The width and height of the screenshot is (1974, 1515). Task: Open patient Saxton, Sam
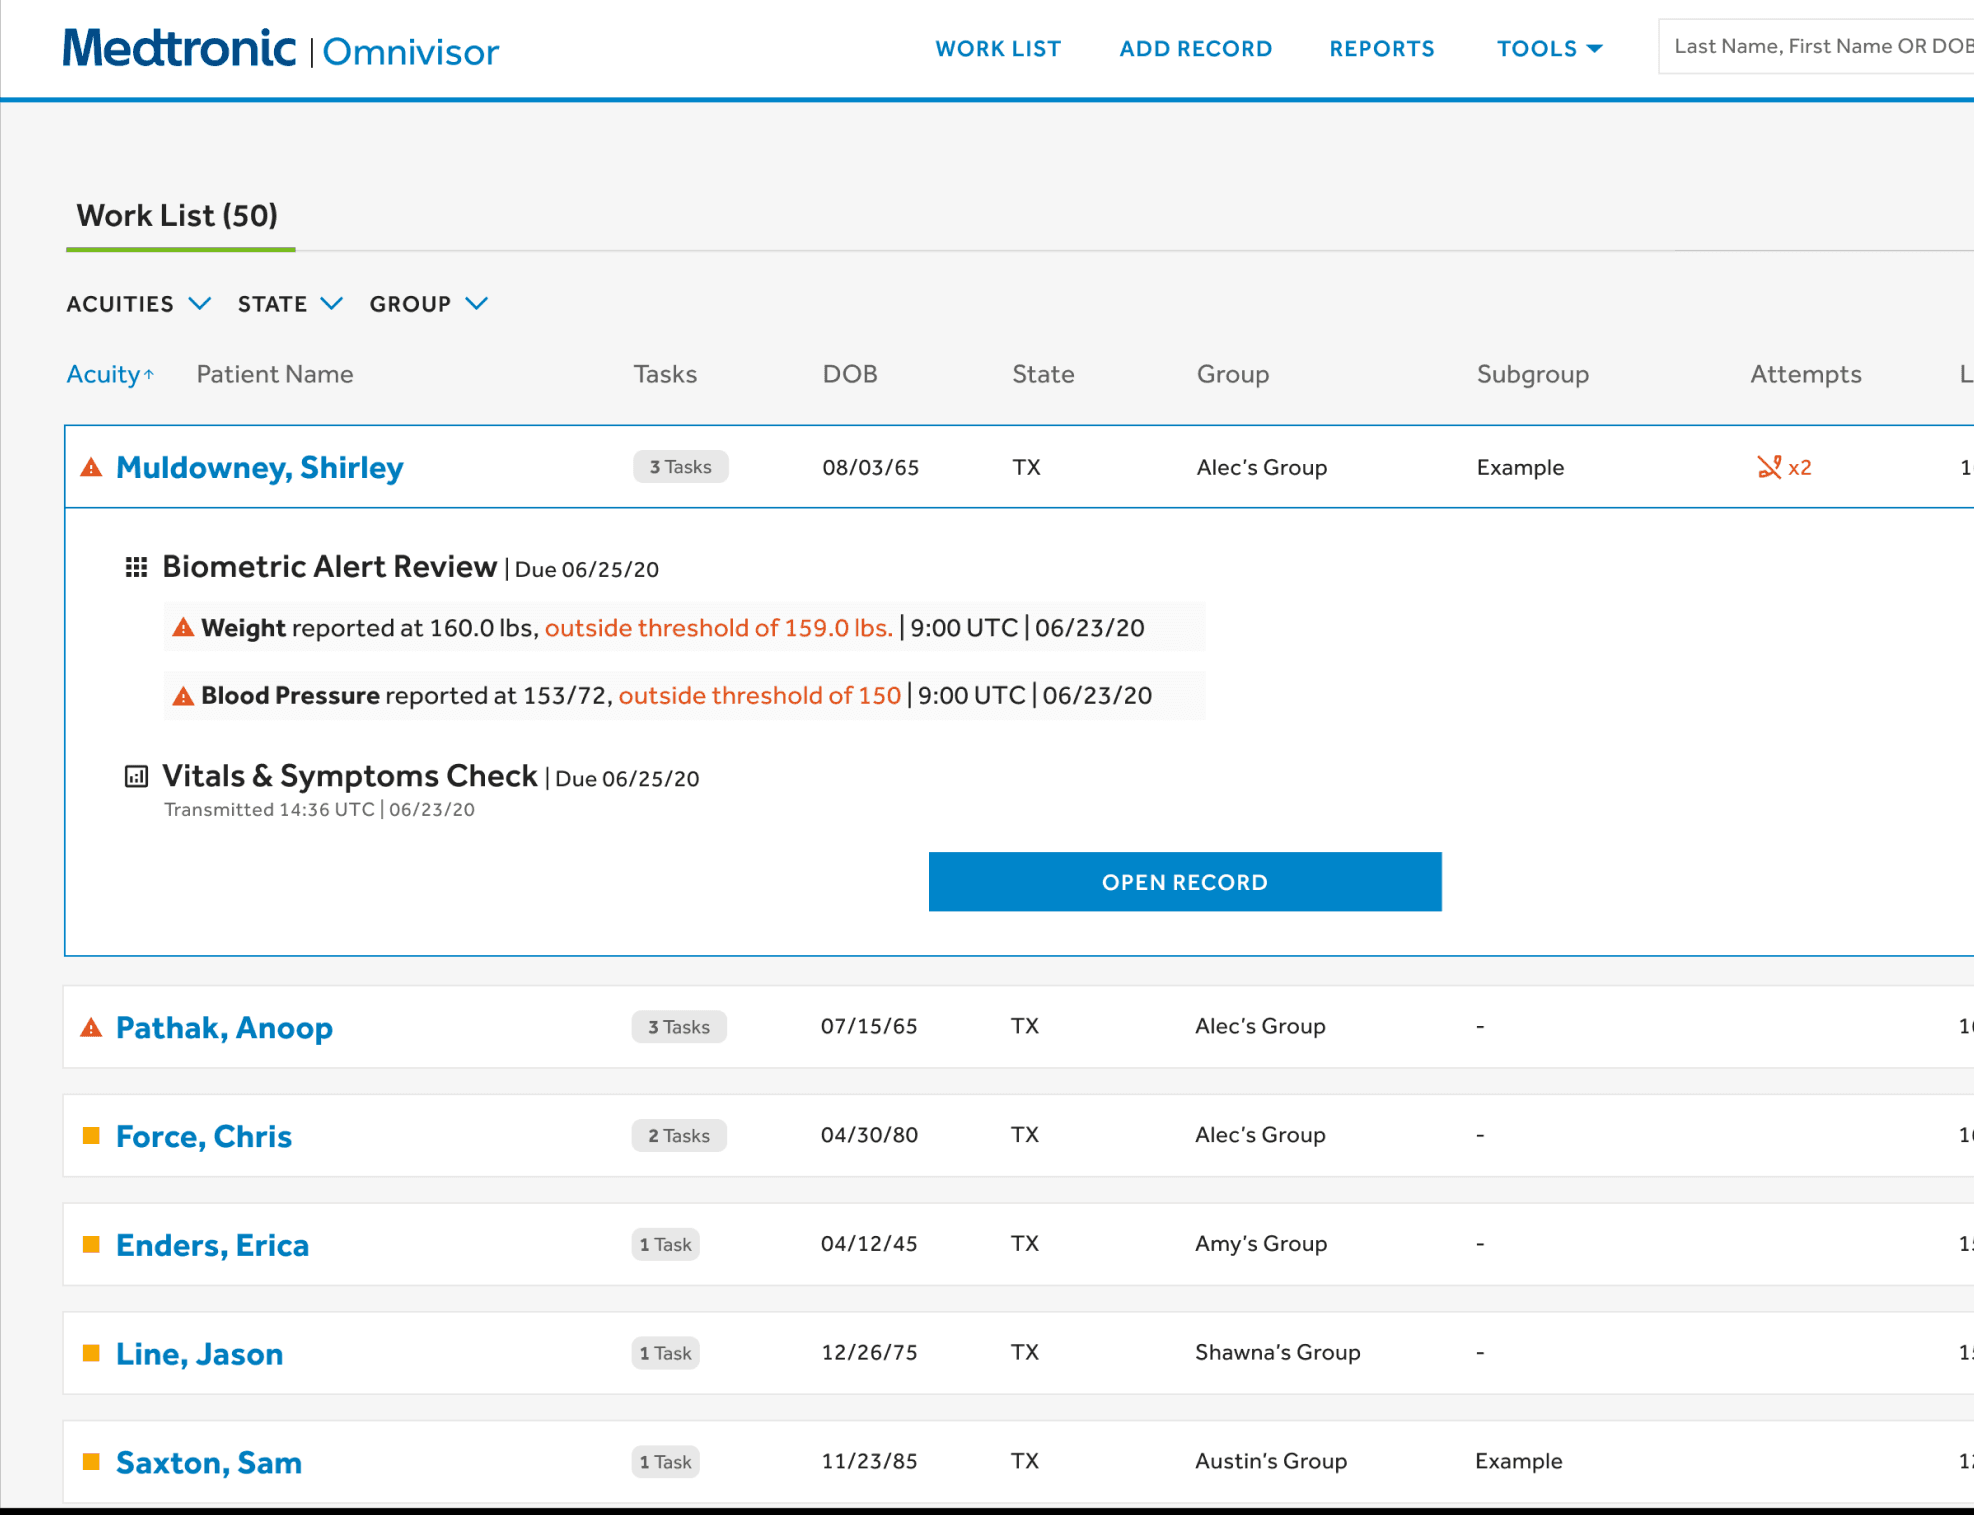[x=209, y=1462]
